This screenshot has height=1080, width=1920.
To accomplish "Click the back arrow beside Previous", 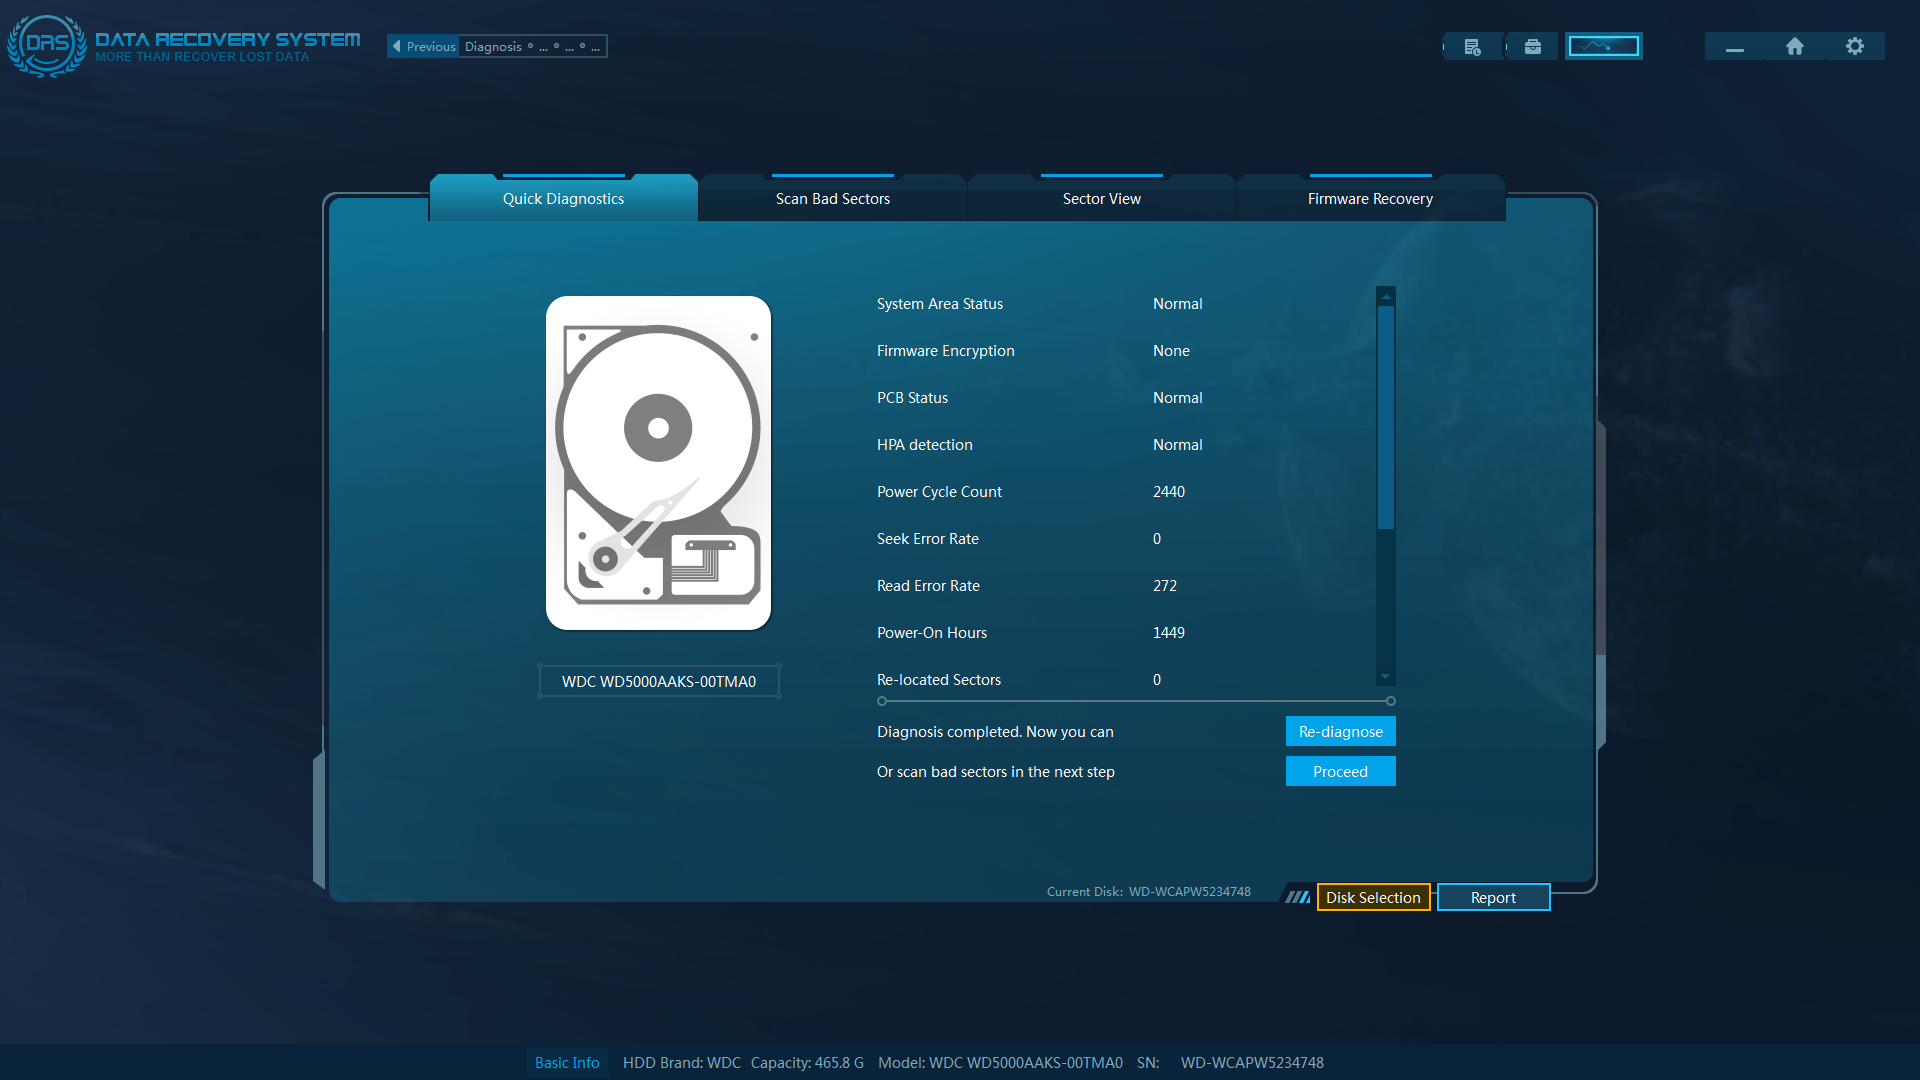I will pos(397,46).
